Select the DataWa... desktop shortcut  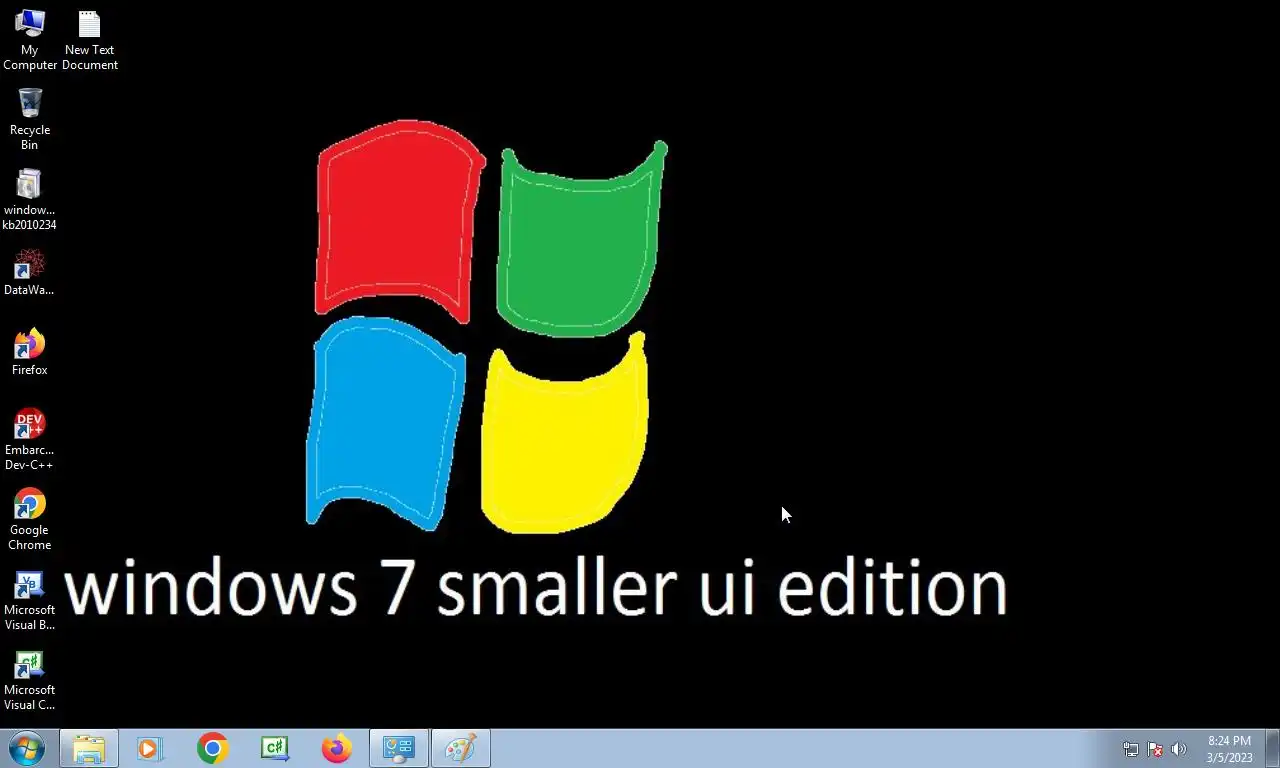click(29, 273)
